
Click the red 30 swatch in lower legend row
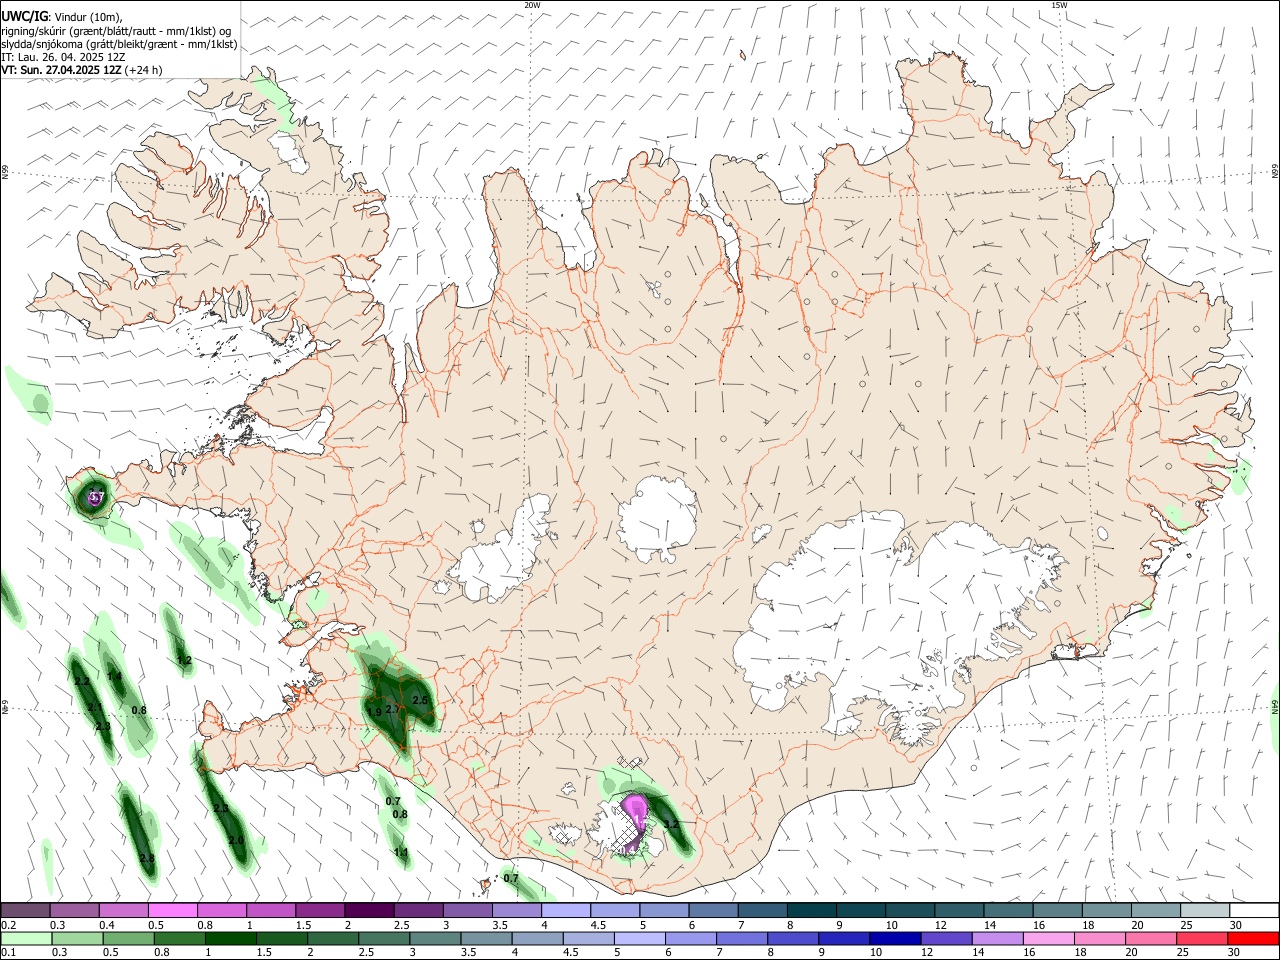click(1254, 938)
